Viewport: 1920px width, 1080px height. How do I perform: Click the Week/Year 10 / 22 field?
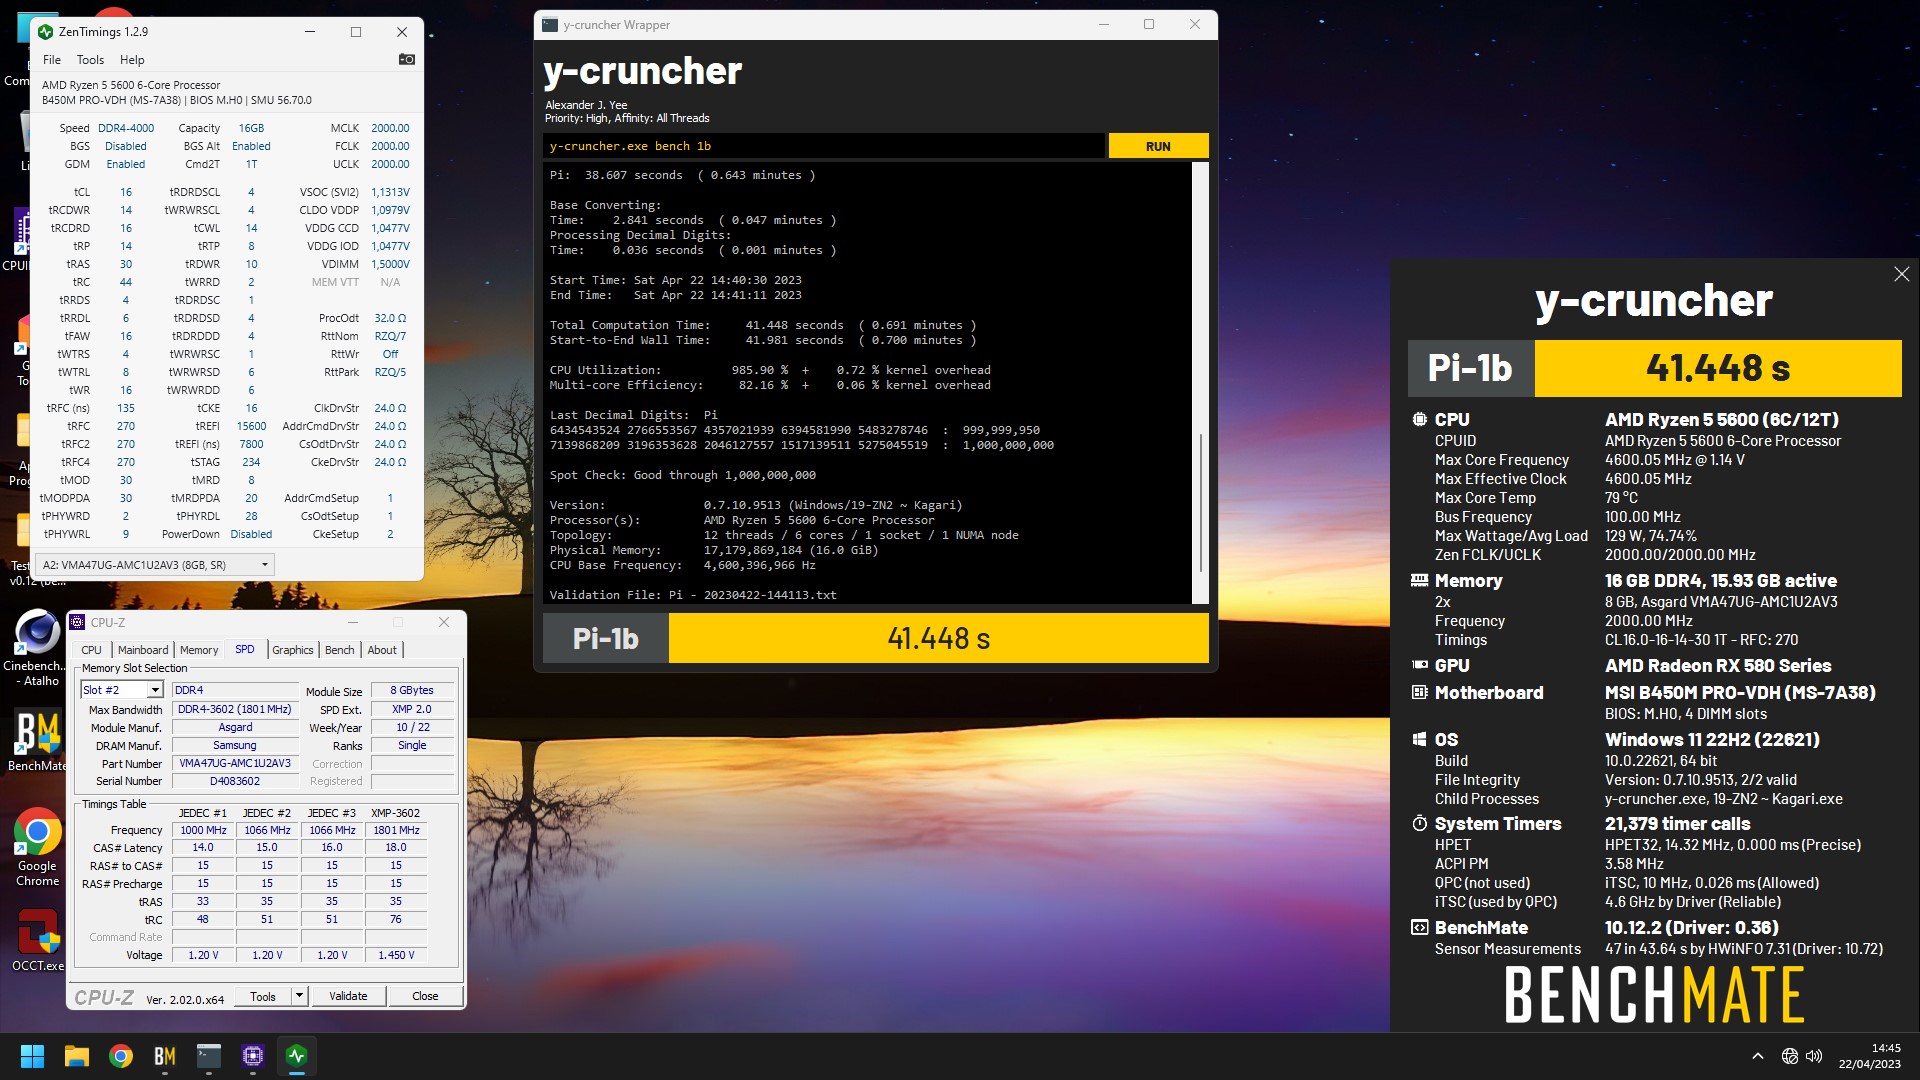click(412, 727)
